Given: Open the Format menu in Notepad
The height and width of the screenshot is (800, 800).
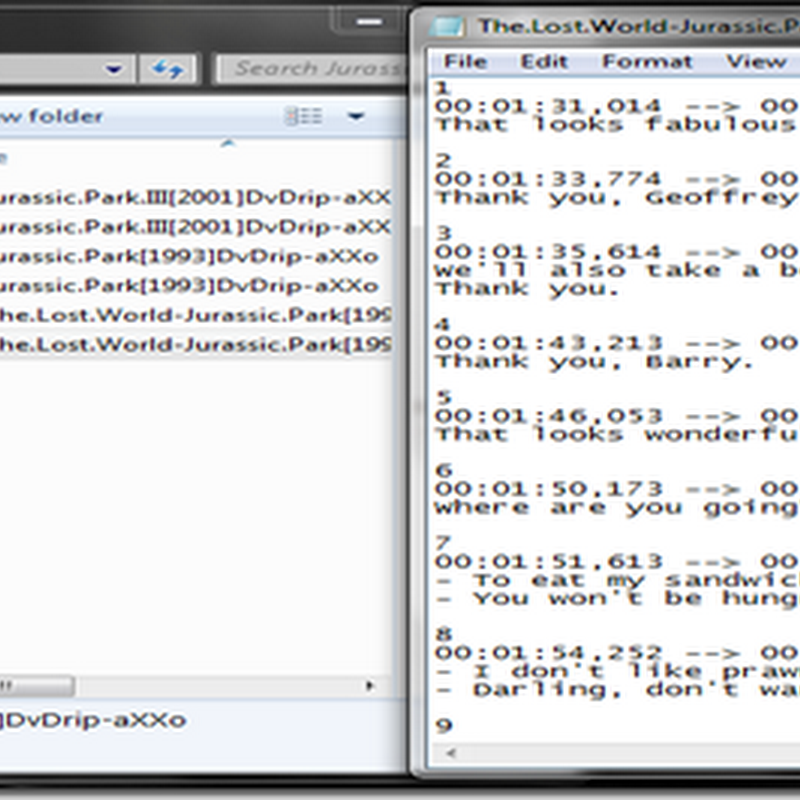Looking at the screenshot, I should [x=647, y=62].
